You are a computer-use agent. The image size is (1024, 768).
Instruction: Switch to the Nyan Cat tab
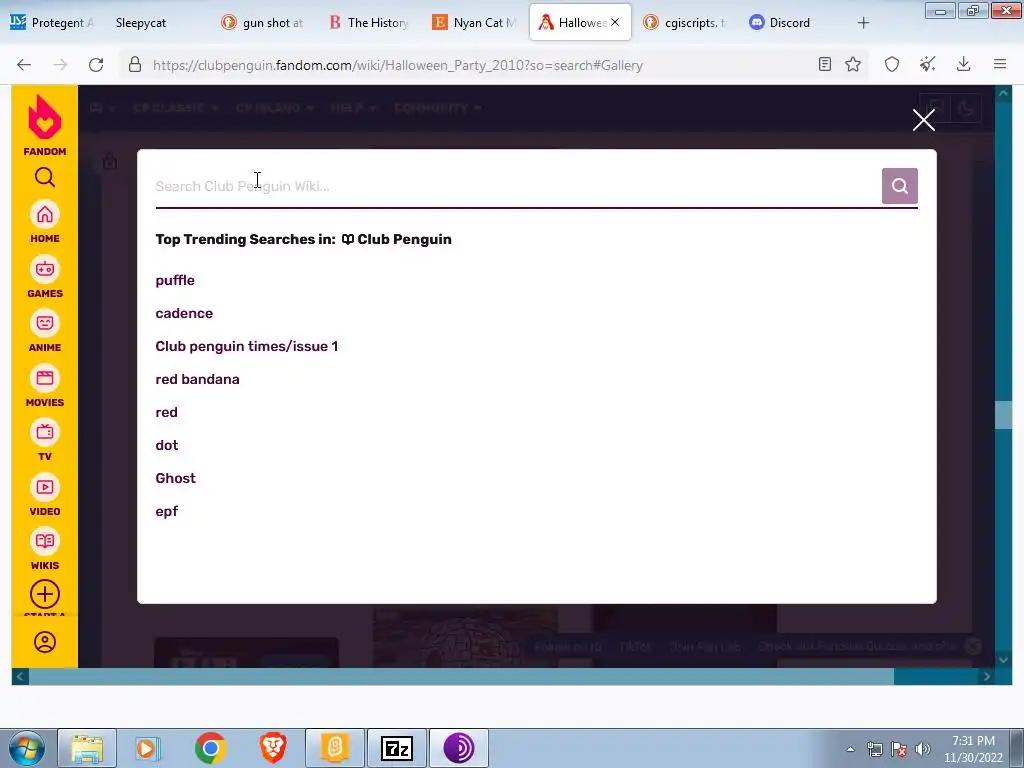pyautogui.click(x=475, y=23)
